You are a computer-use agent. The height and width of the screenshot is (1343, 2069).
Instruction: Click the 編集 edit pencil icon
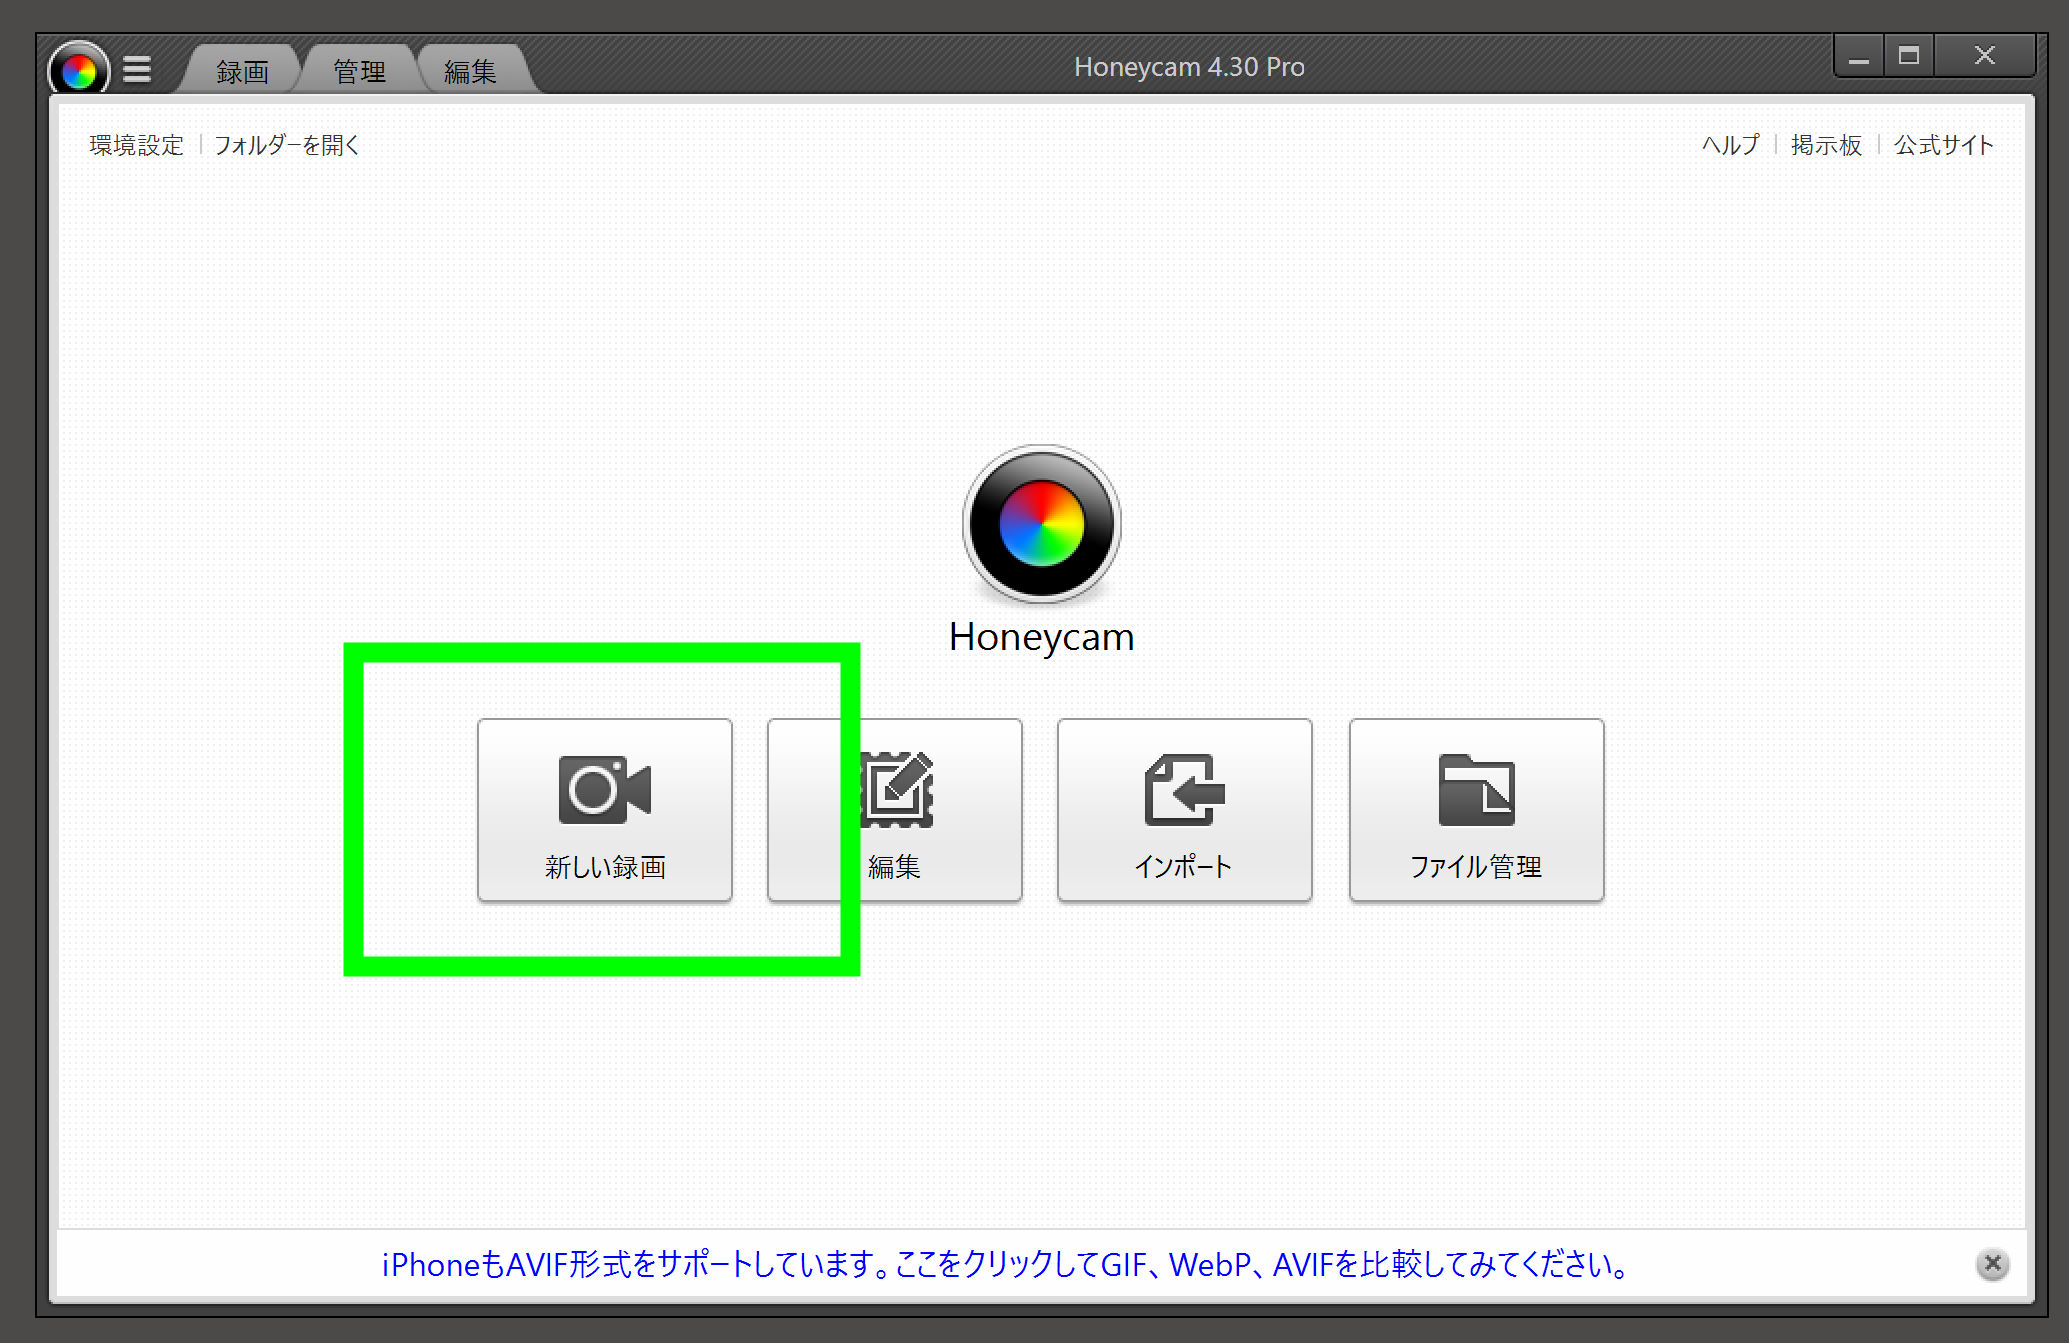[x=896, y=790]
